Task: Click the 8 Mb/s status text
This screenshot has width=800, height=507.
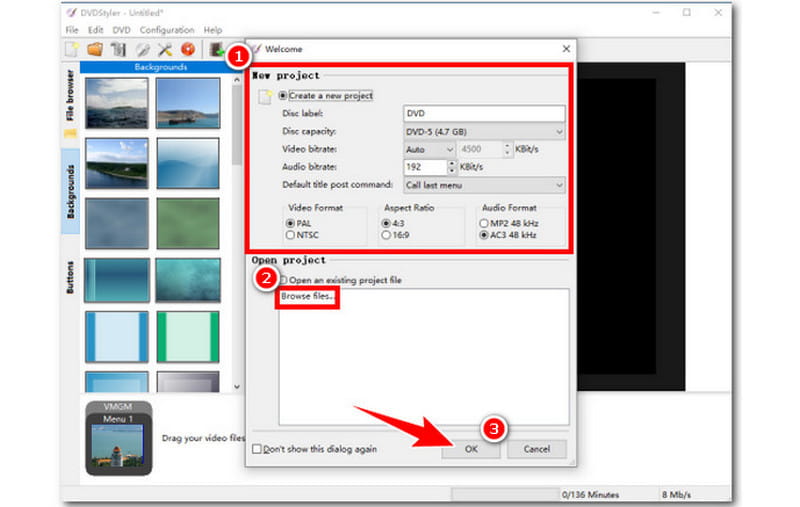Action: 676,494
